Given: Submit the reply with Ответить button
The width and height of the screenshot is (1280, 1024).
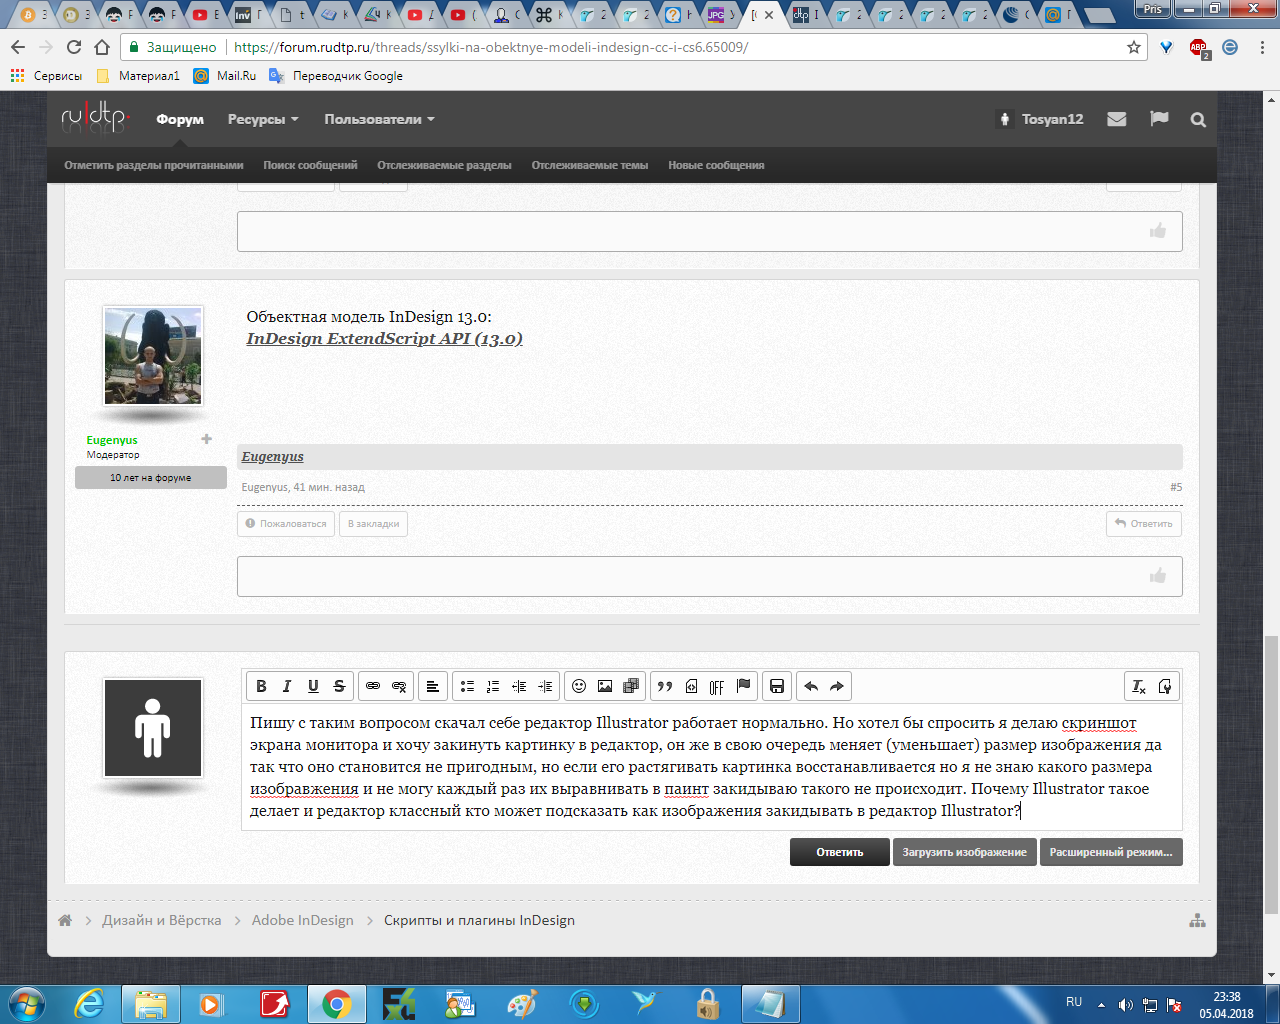Looking at the screenshot, I should tap(840, 852).
